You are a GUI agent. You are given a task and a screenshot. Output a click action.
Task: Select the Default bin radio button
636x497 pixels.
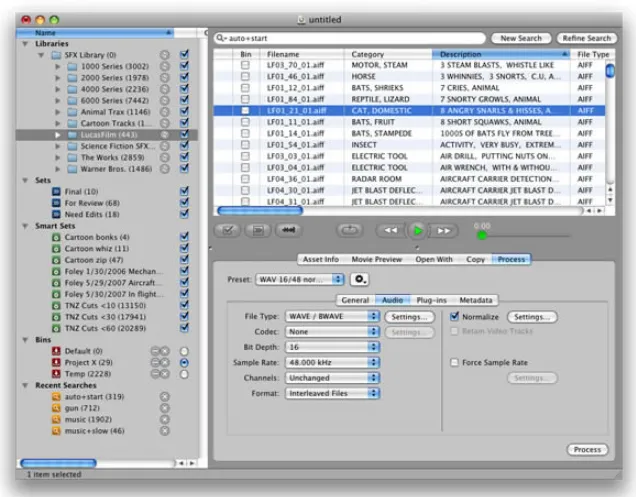click(x=184, y=351)
